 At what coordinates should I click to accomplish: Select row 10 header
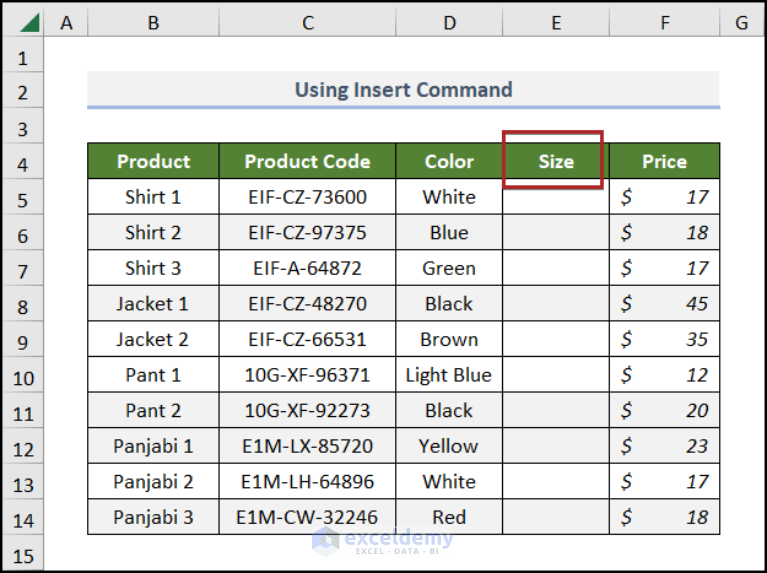coord(23,375)
